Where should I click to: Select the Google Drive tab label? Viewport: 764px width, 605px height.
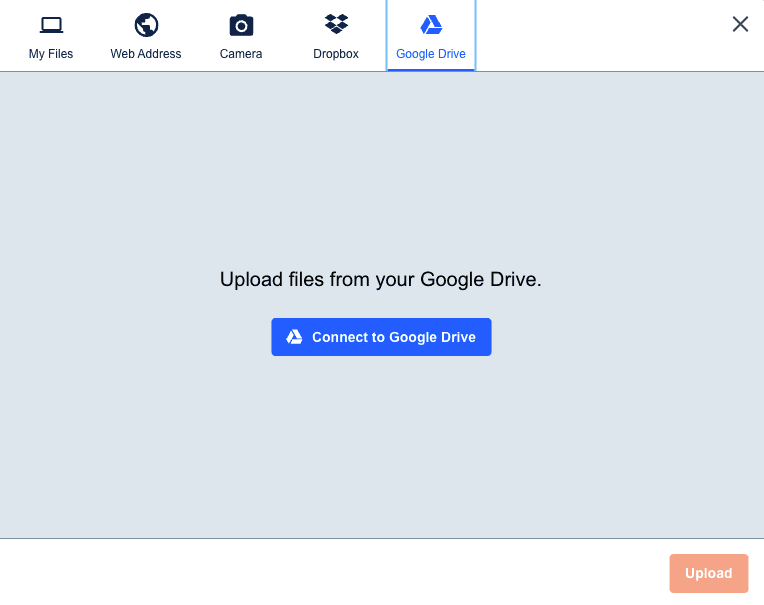point(431,54)
